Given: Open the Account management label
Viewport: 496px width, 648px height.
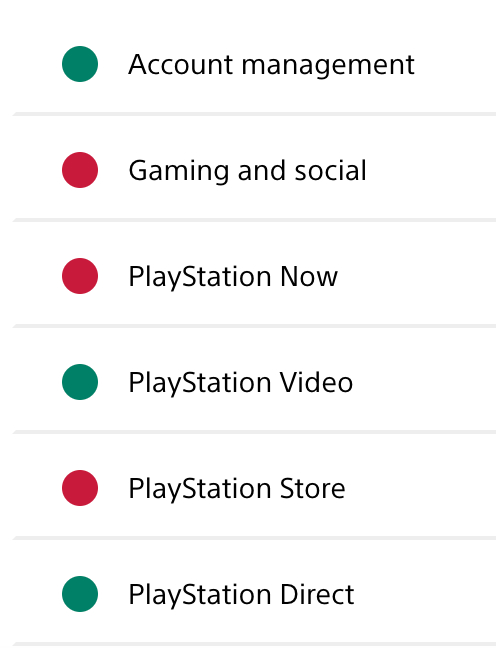Looking at the screenshot, I should coord(271,65).
